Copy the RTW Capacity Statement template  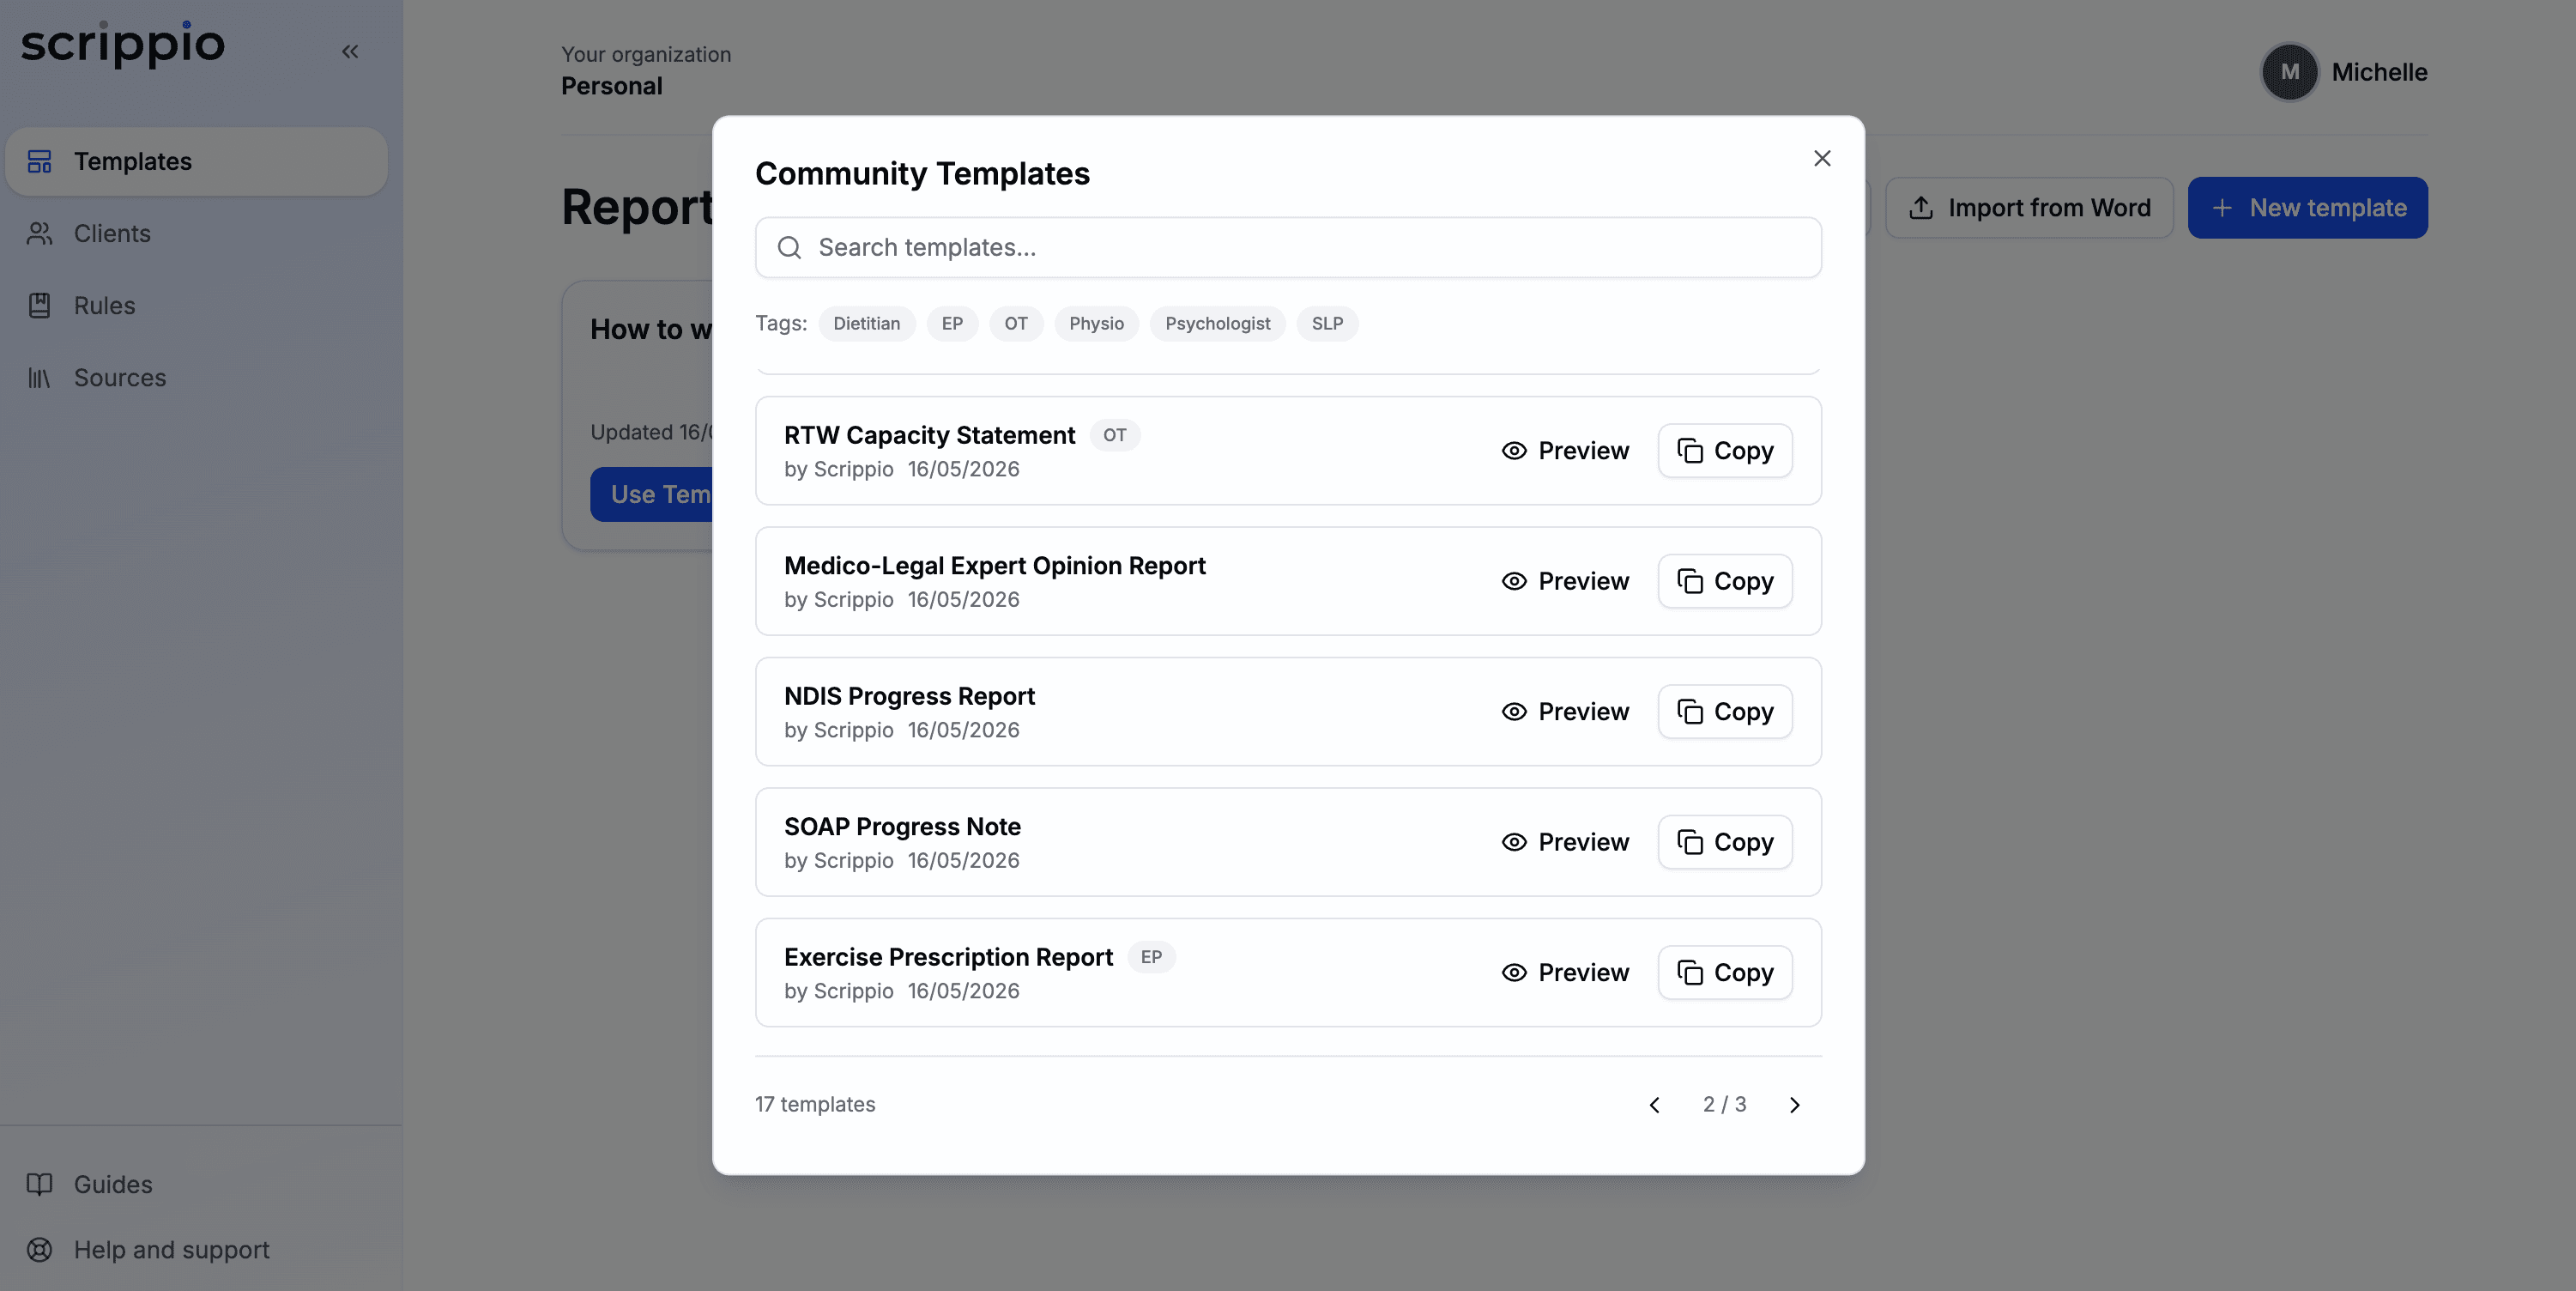tap(1725, 451)
